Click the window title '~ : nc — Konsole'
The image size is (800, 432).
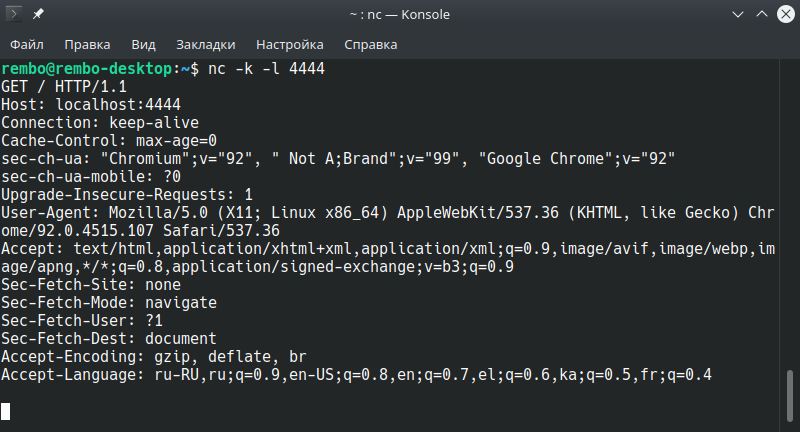(399, 15)
